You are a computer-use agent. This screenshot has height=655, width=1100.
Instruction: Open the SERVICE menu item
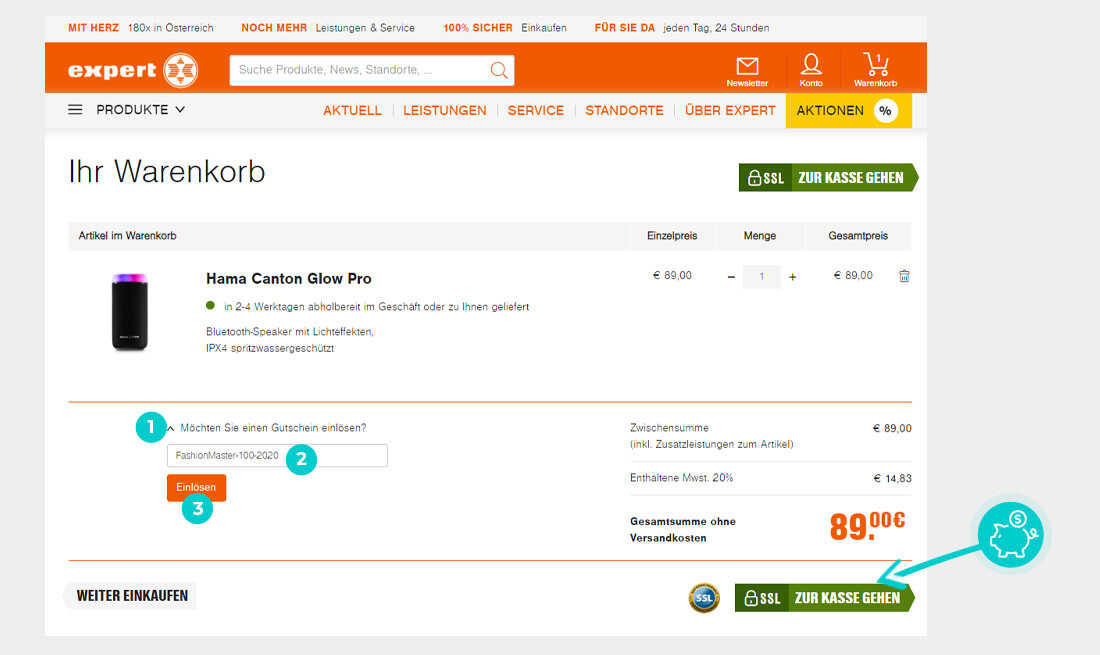click(x=536, y=111)
